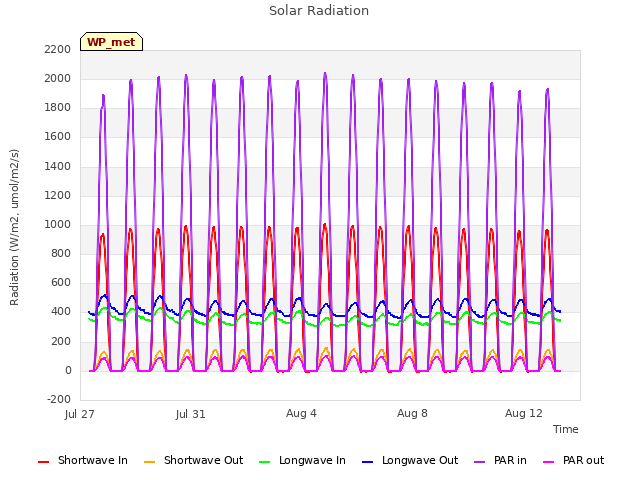This screenshot has width=640, height=480.
Task: Toggle the PAR out legend entry
Action: tap(574, 460)
